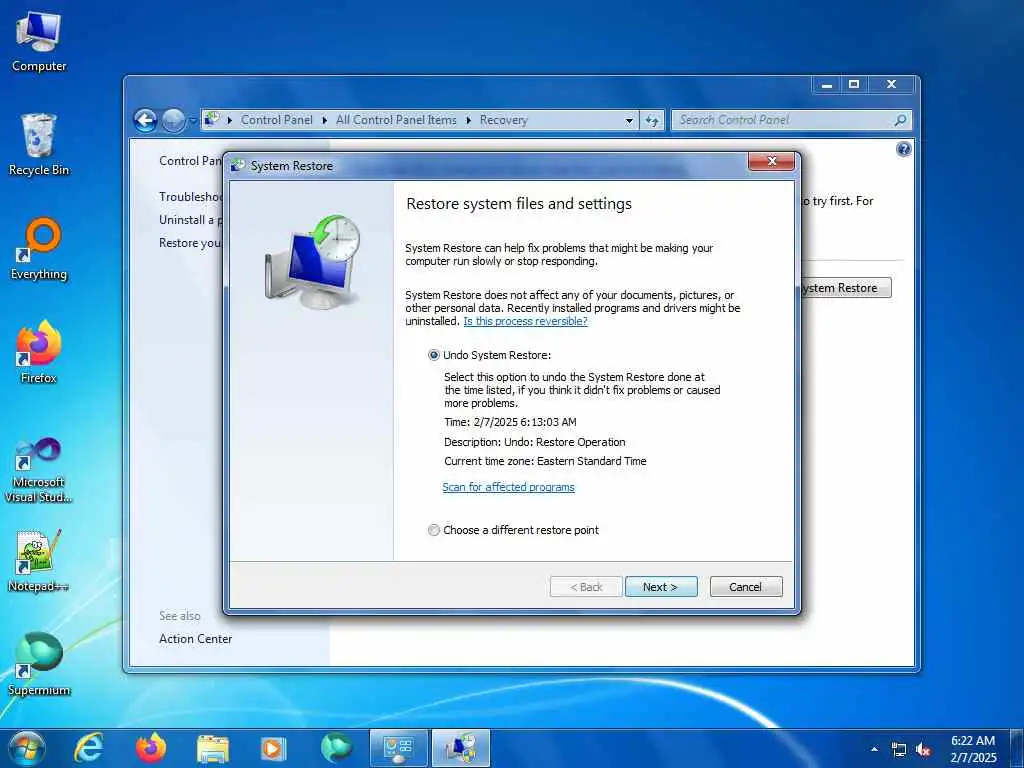Viewport: 1024px width, 768px height.
Task: Open the 'Is this process reversible?' link
Action: click(525, 321)
